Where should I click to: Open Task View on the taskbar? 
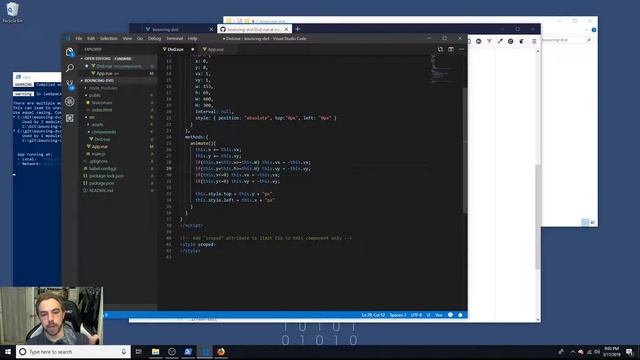pos(138,351)
